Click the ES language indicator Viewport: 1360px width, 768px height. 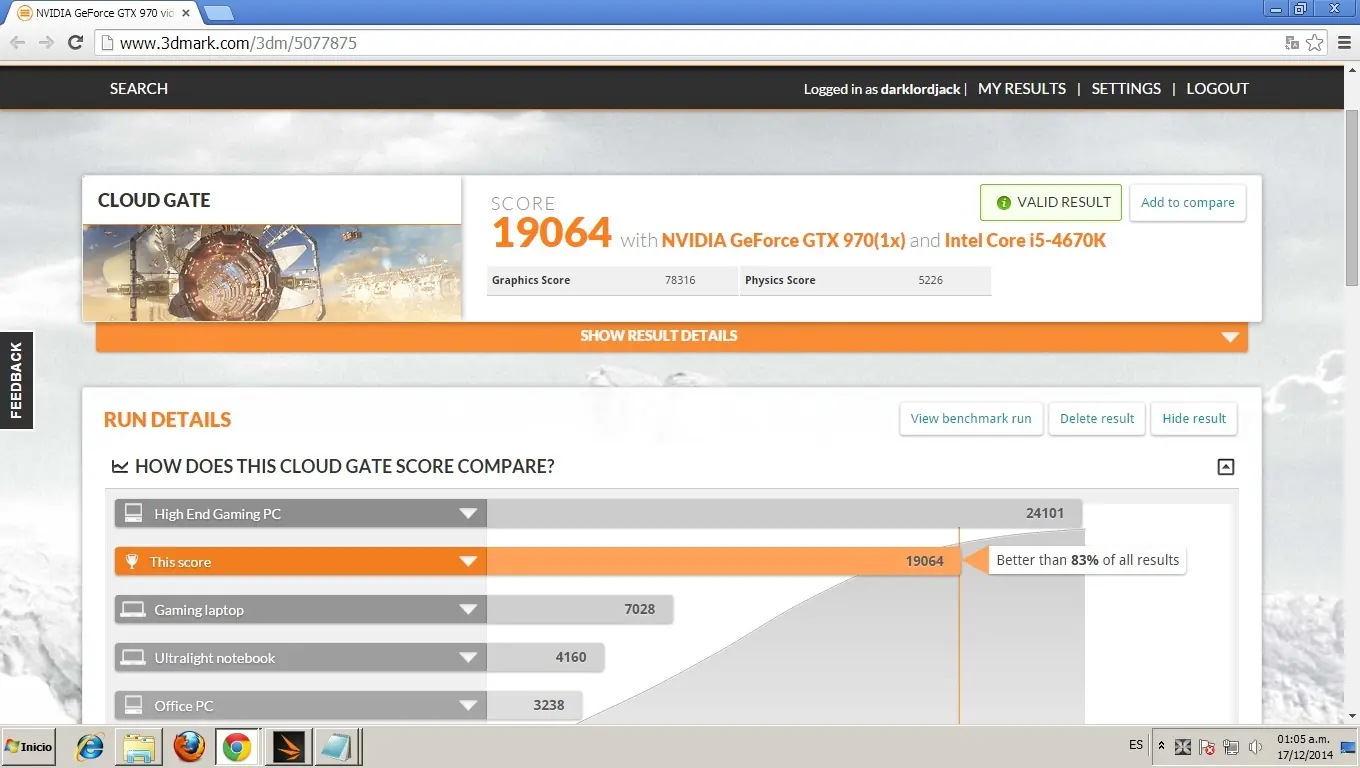click(1136, 745)
